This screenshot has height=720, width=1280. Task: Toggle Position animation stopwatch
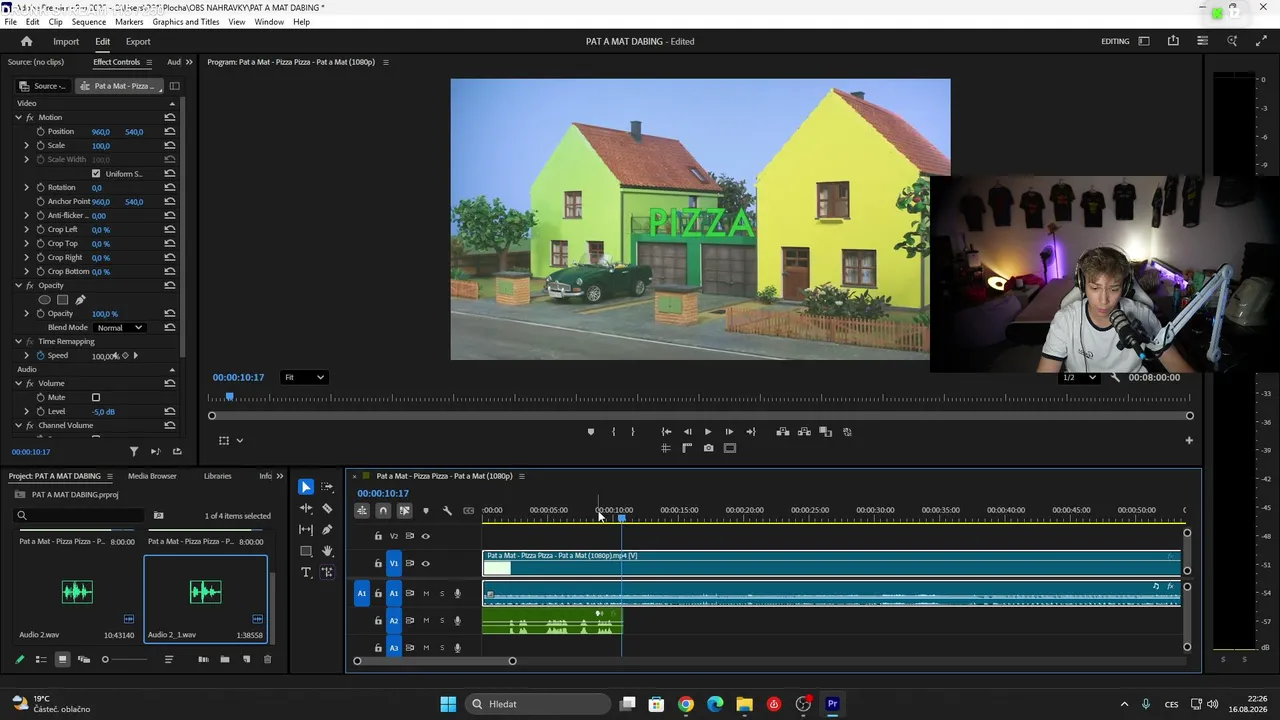(41, 132)
